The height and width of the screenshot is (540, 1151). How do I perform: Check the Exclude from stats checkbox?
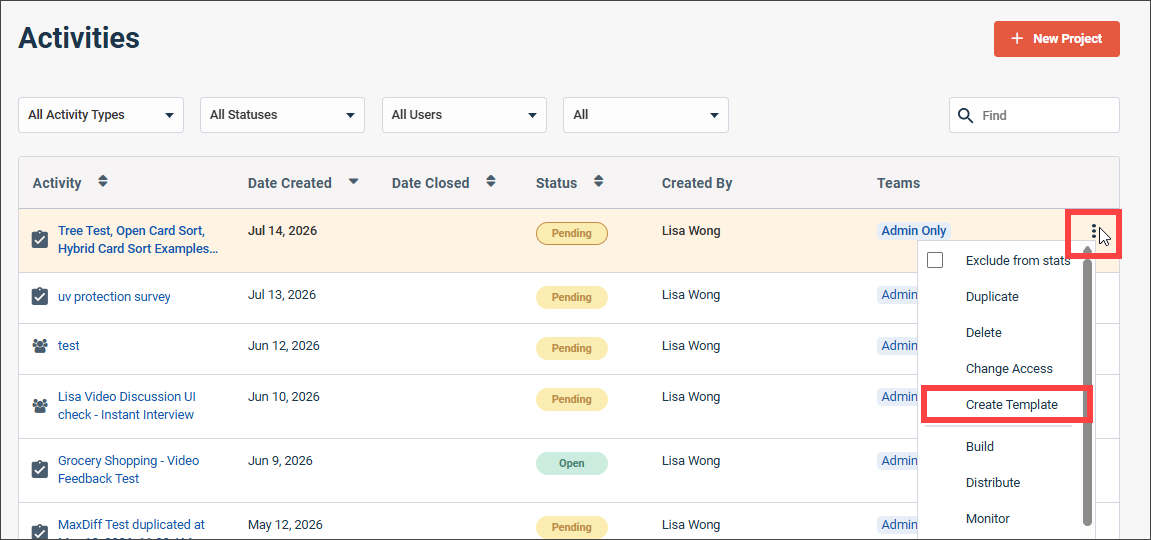pyautogui.click(x=934, y=260)
